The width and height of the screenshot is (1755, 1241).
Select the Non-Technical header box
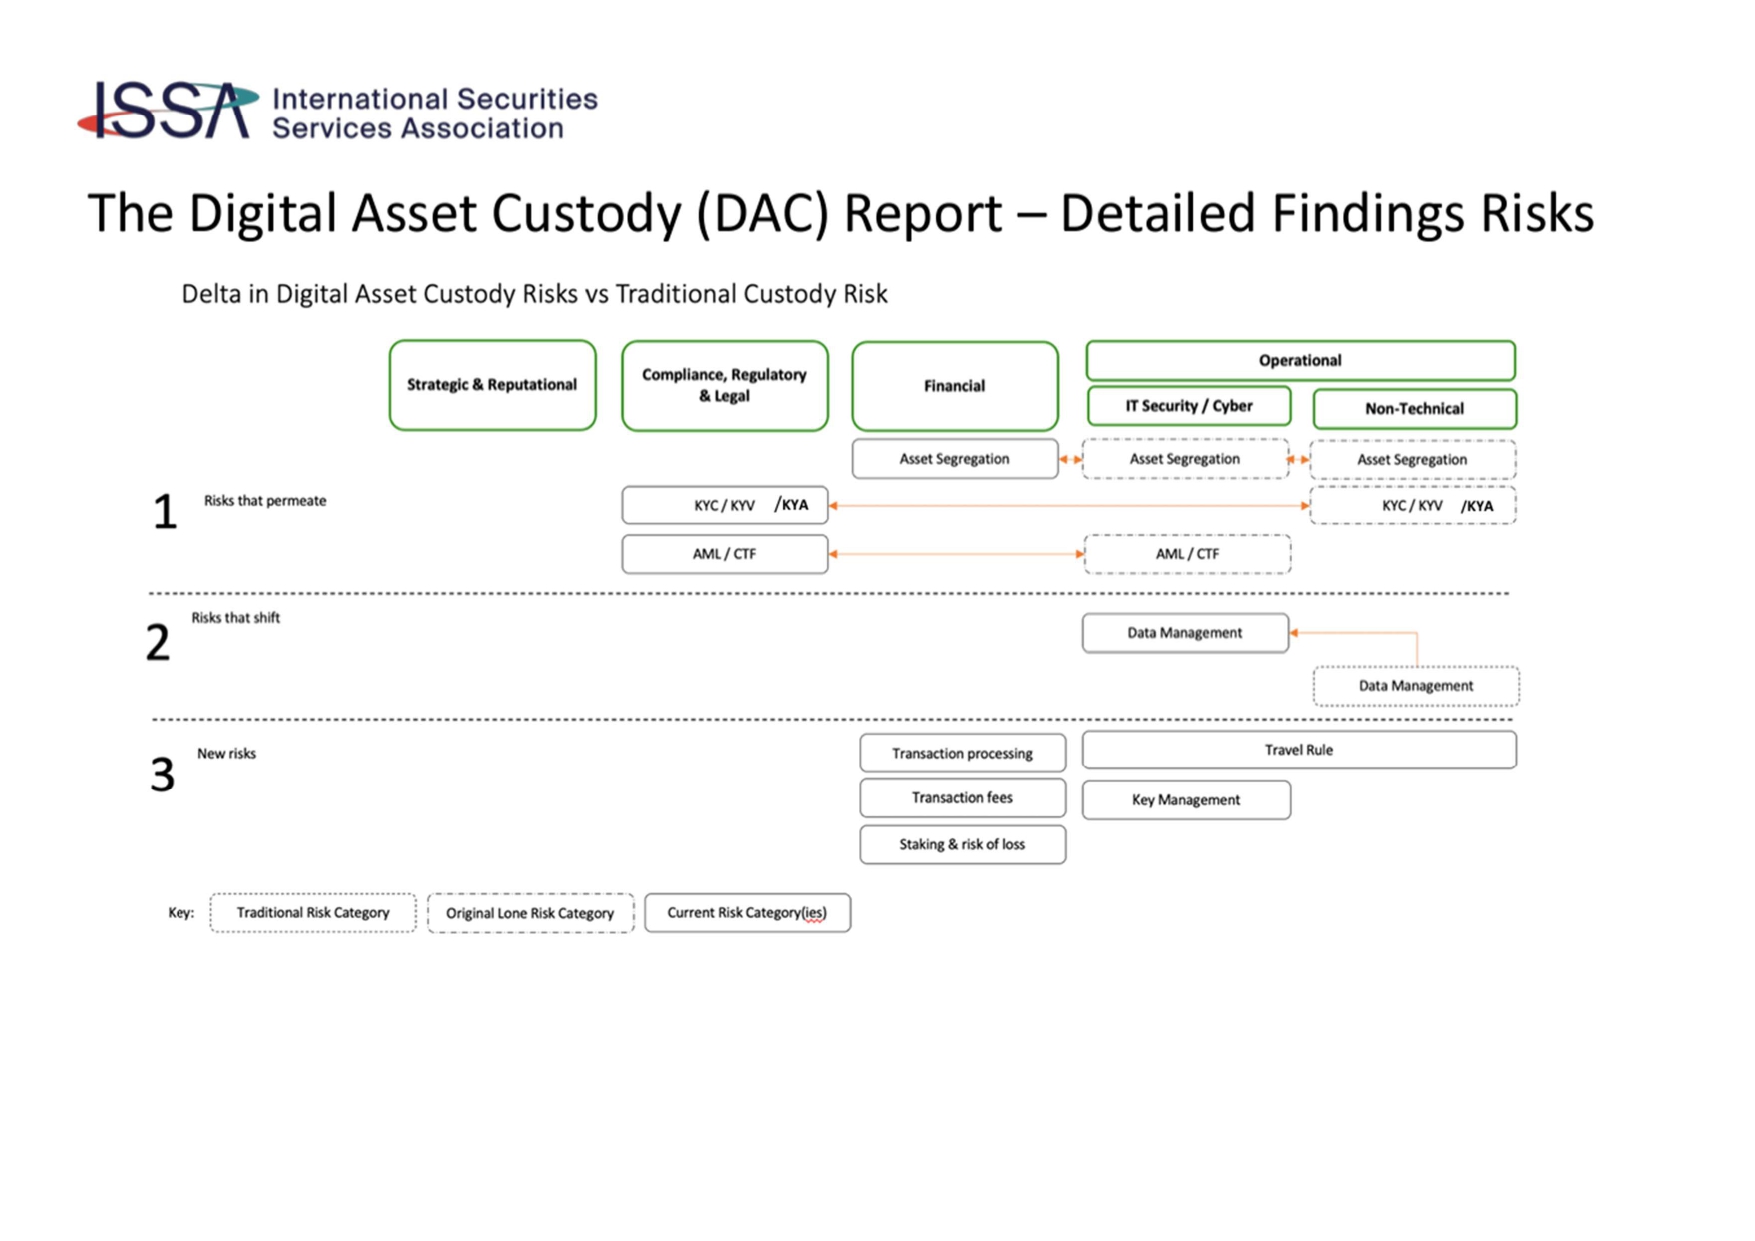pyautogui.click(x=1414, y=408)
